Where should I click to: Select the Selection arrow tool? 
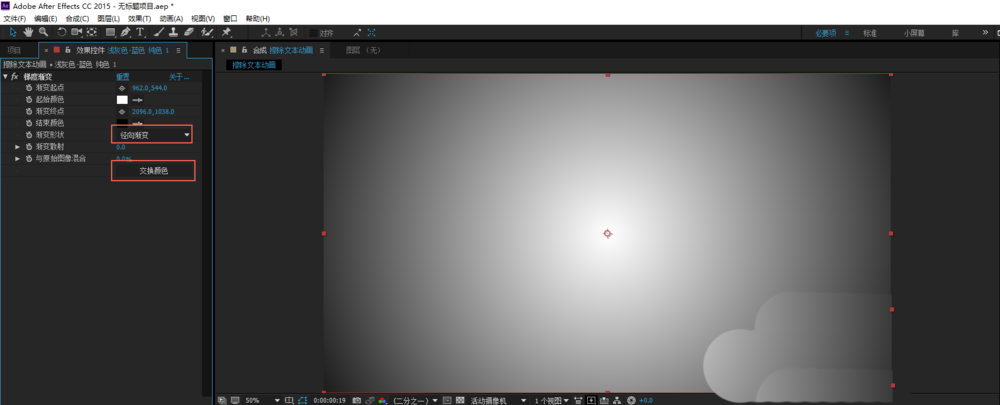coord(15,32)
